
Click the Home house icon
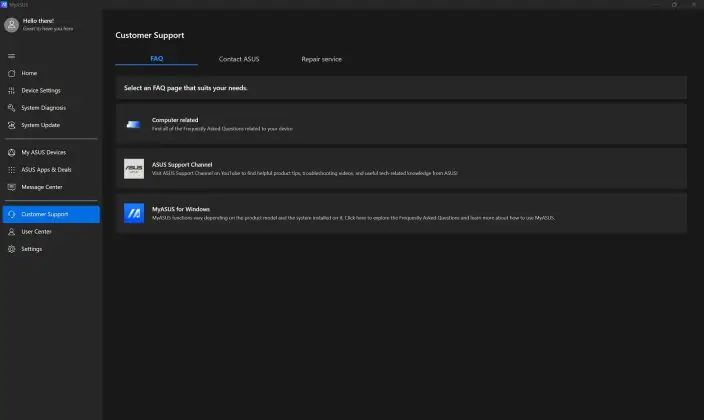12,73
